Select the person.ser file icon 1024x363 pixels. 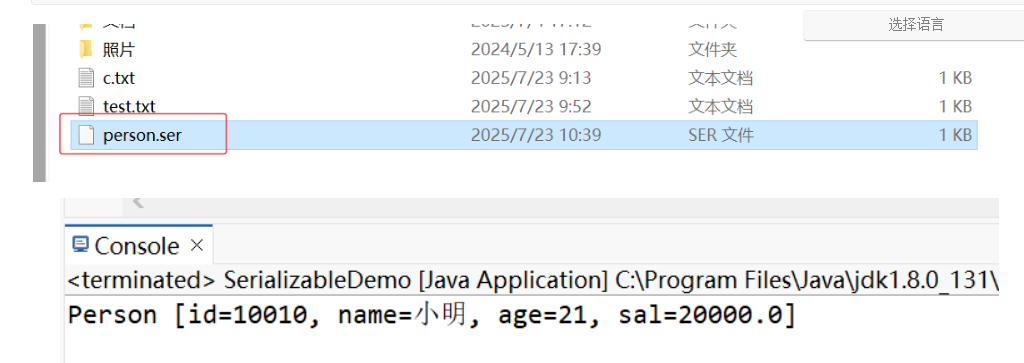[86, 134]
